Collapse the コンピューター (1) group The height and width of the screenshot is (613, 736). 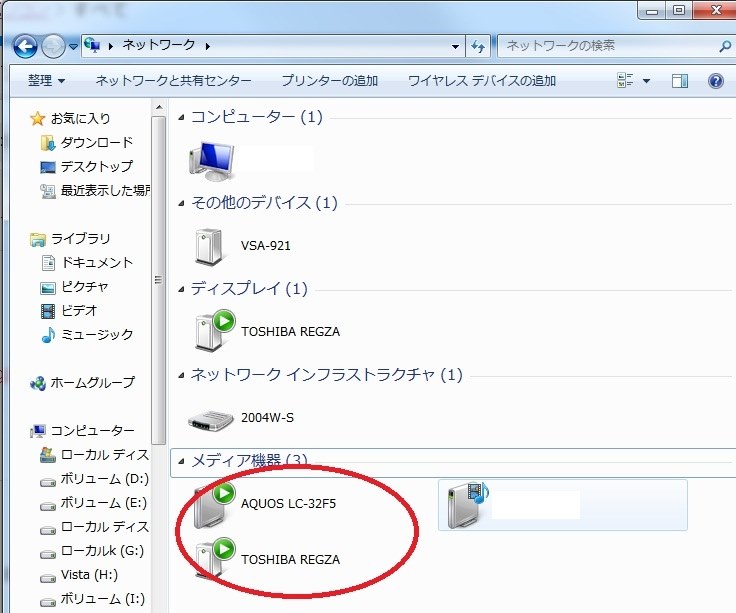pos(181,117)
